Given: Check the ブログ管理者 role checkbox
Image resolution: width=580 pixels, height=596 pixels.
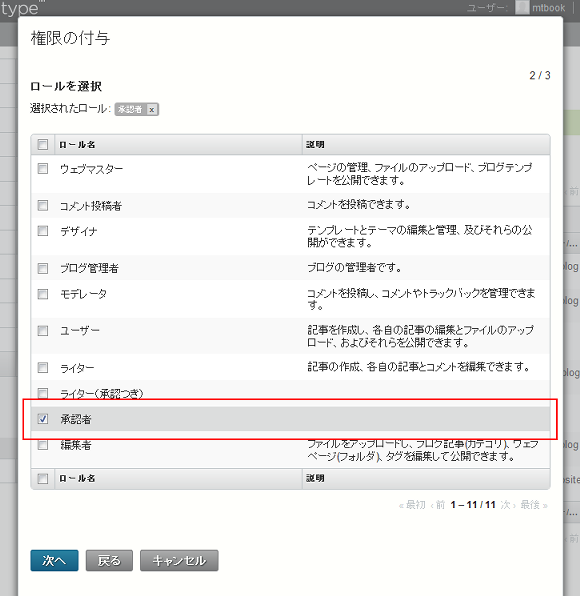Looking at the screenshot, I should click(43, 268).
